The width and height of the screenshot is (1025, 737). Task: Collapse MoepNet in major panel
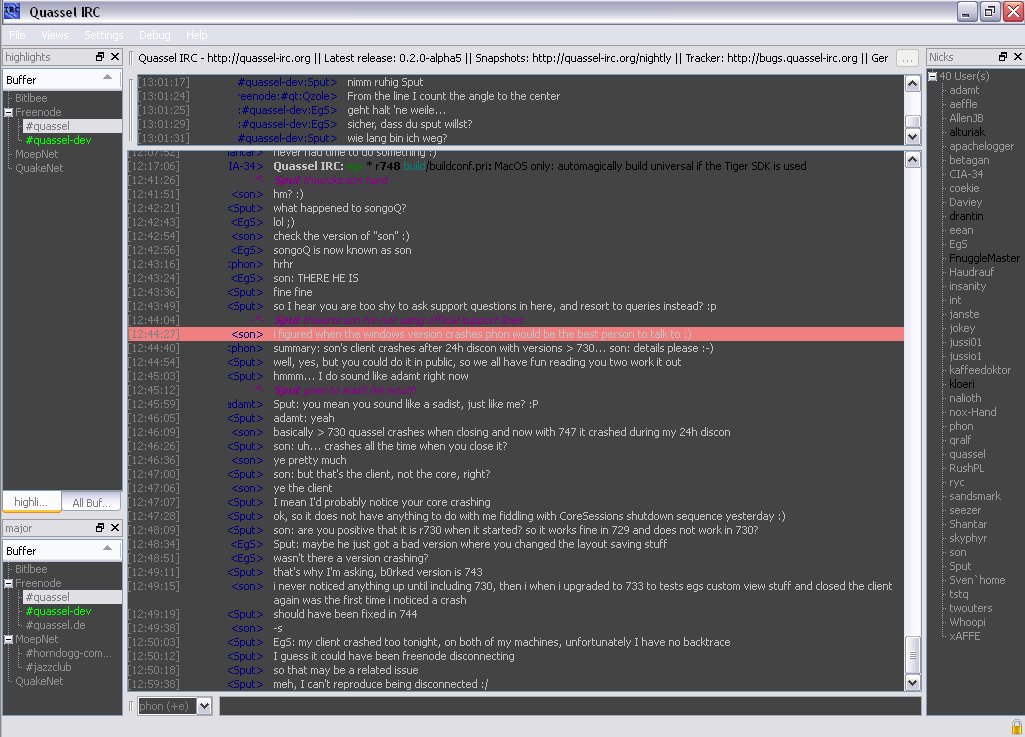coord(8,640)
